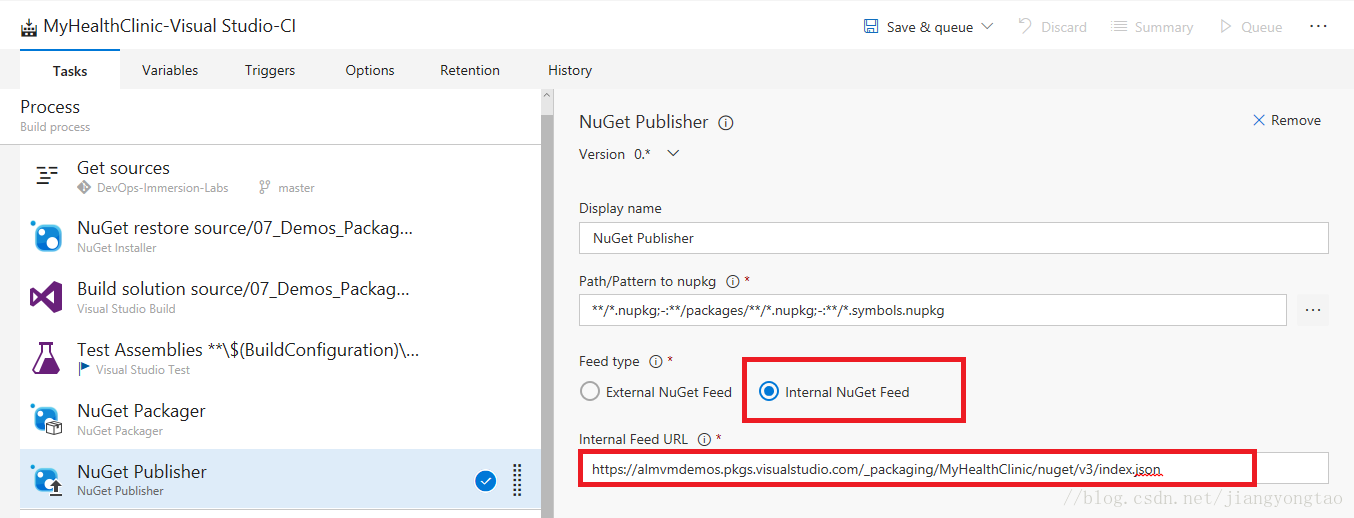Open the Summary view

(x=1152, y=27)
